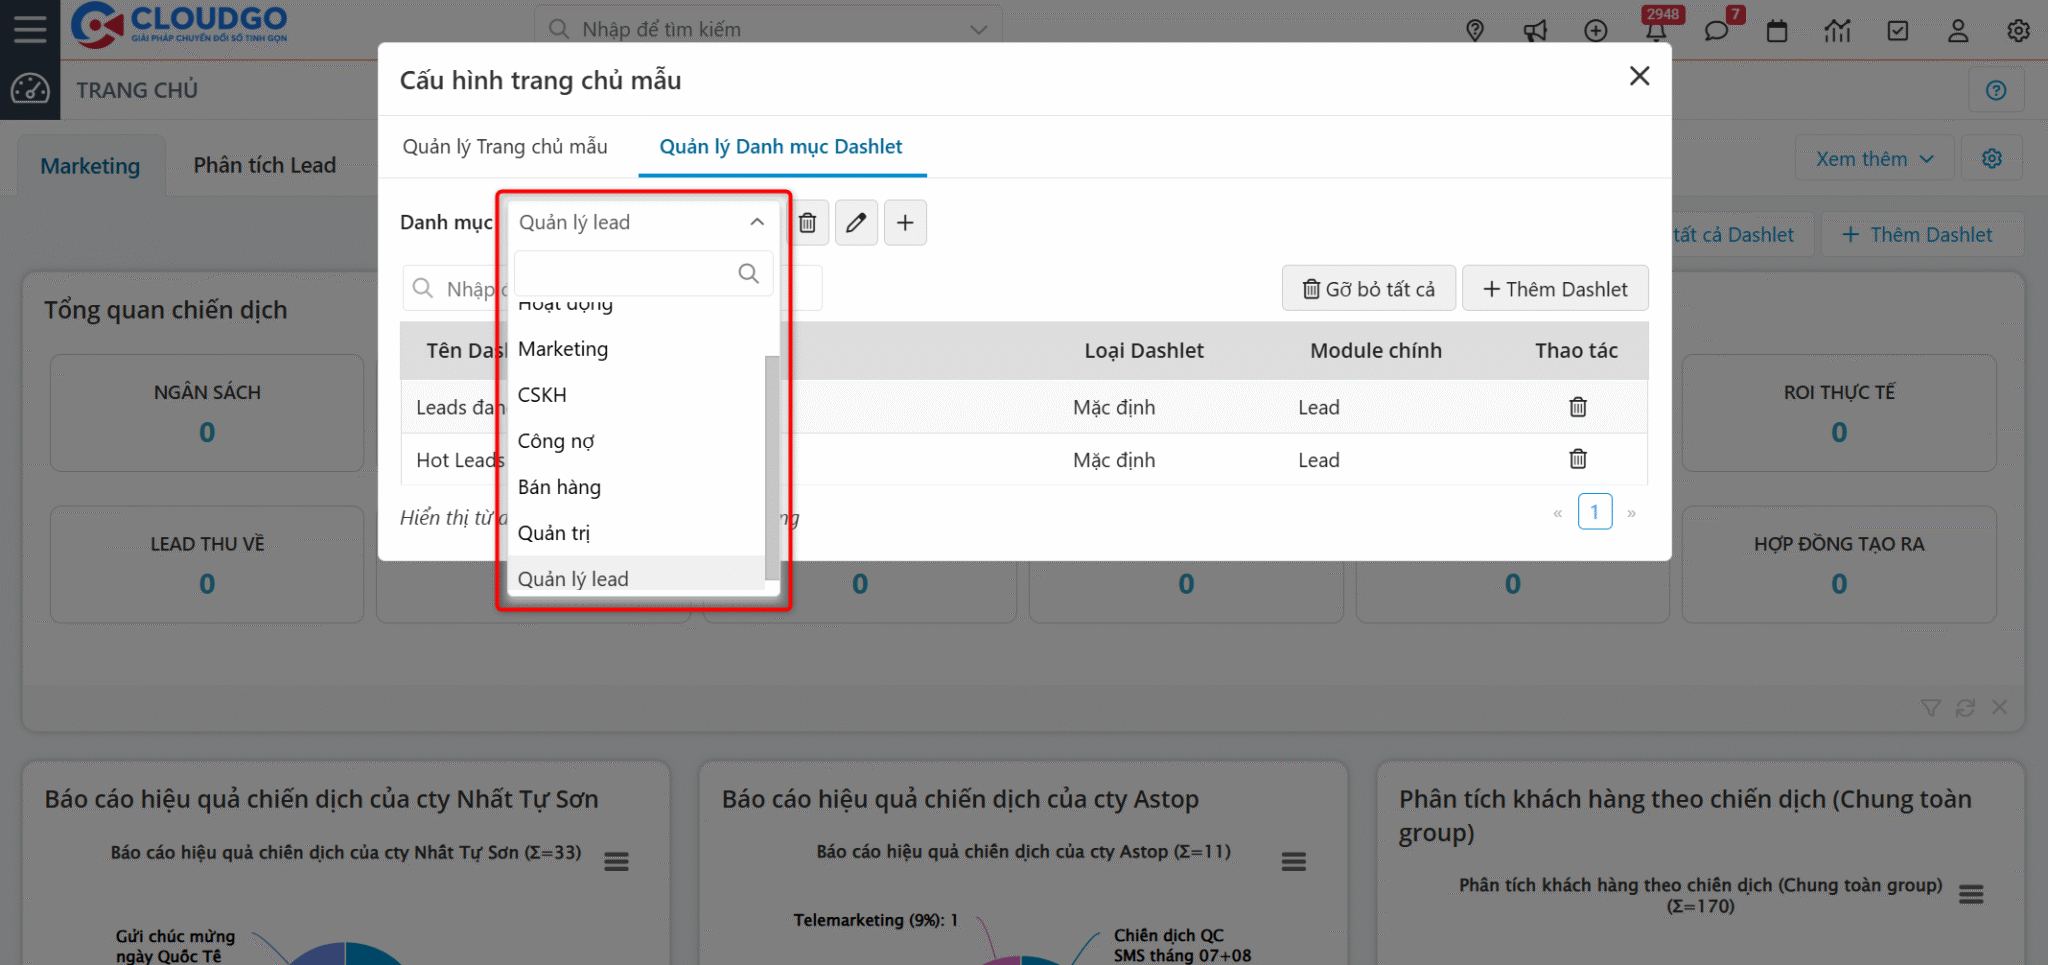The width and height of the screenshot is (2048, 965).
Task: Open the Marketing dashboard tab
Action: pyautogui.click(x=90, y=166)
